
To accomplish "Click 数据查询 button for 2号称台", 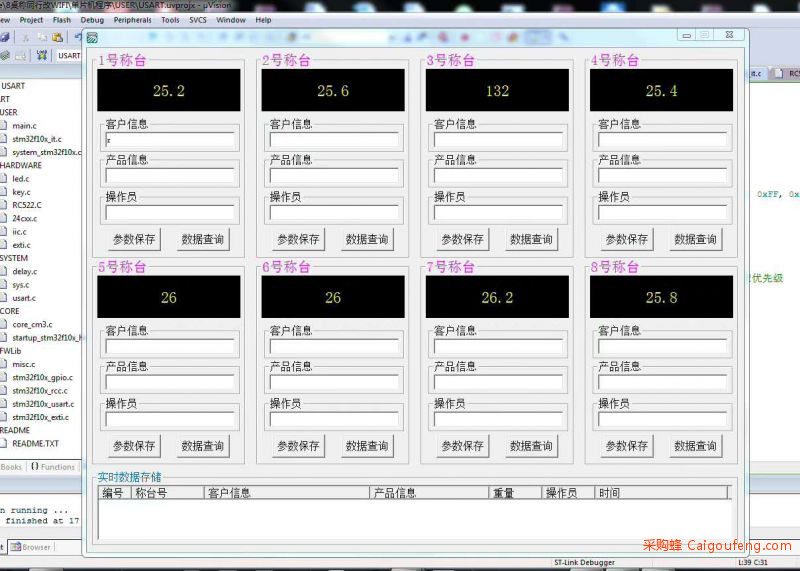I will click(x=367, y=239).
